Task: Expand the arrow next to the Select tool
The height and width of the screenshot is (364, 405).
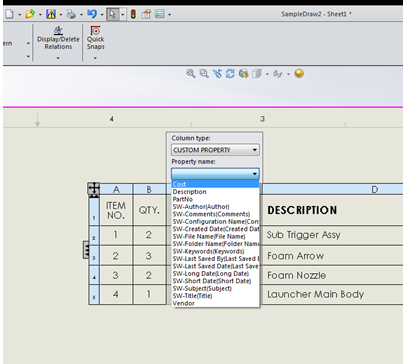Action: (123, 14)
